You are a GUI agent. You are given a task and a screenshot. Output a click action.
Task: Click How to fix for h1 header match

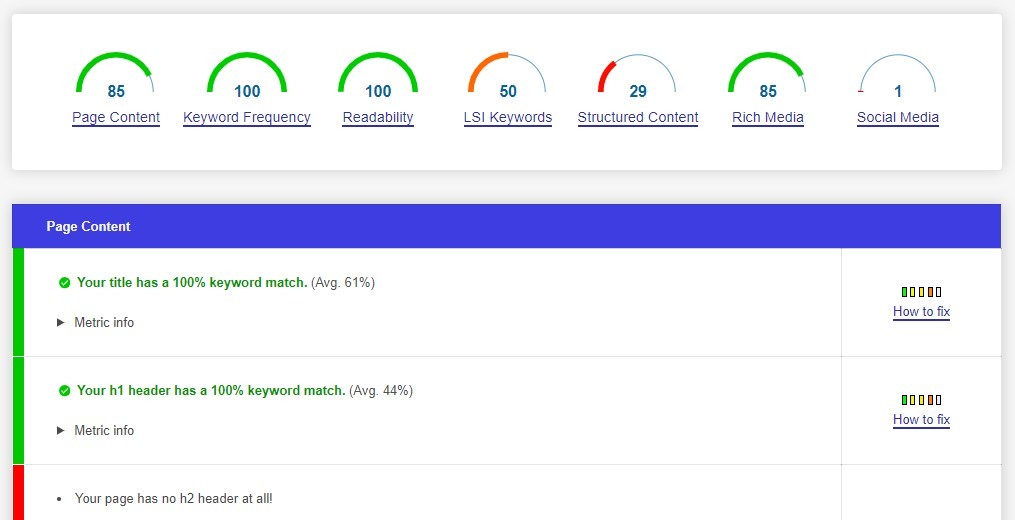(921, 420)
